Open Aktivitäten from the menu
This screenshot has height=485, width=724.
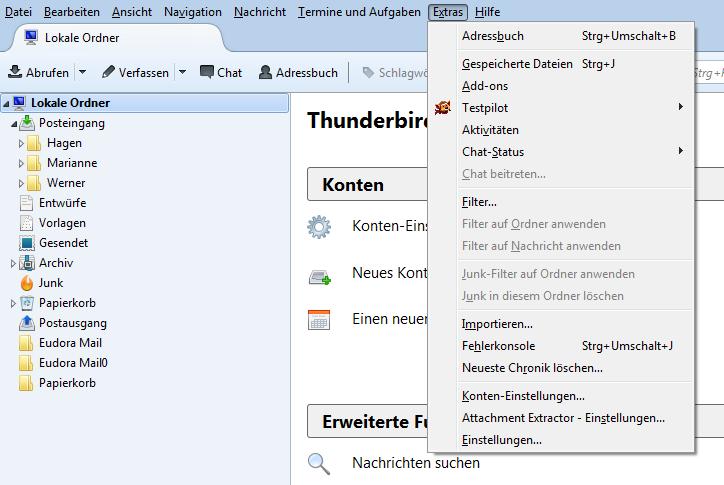pos(561,130)
